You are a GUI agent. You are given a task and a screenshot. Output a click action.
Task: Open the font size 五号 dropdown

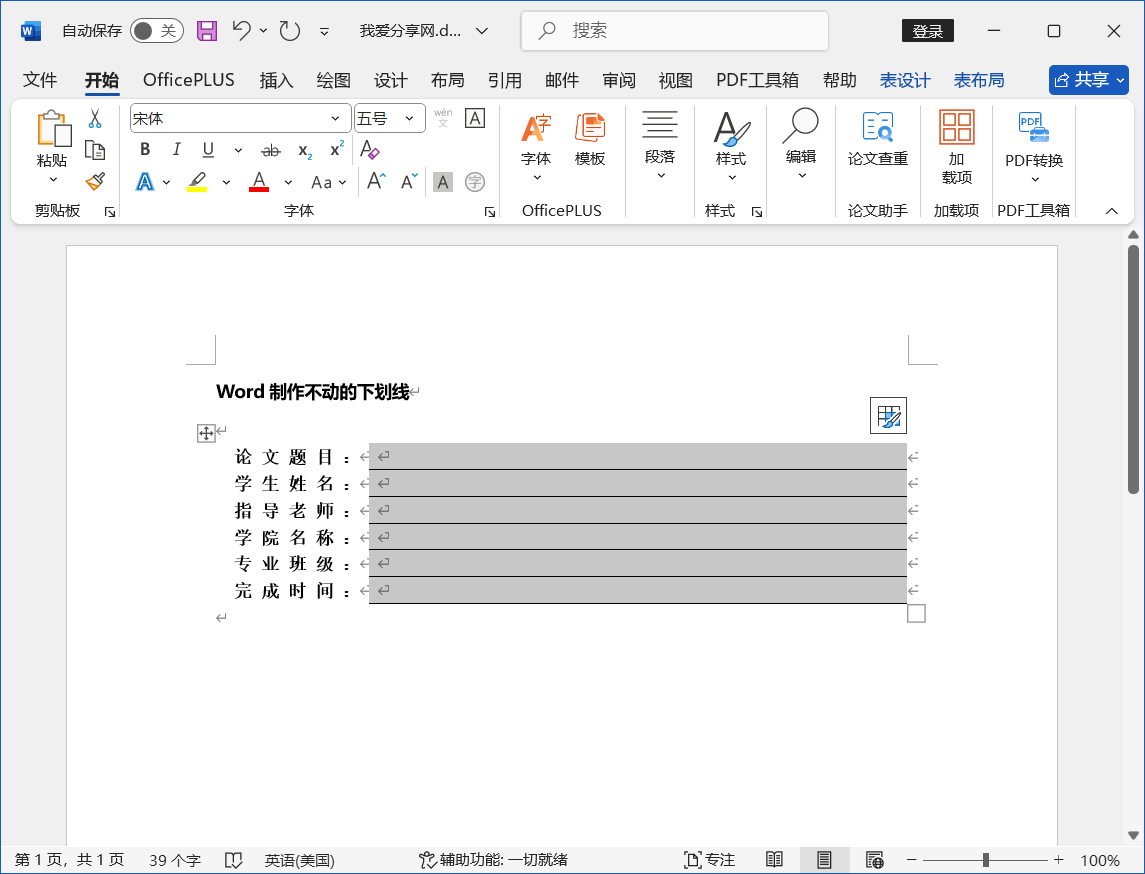[410, 118]
